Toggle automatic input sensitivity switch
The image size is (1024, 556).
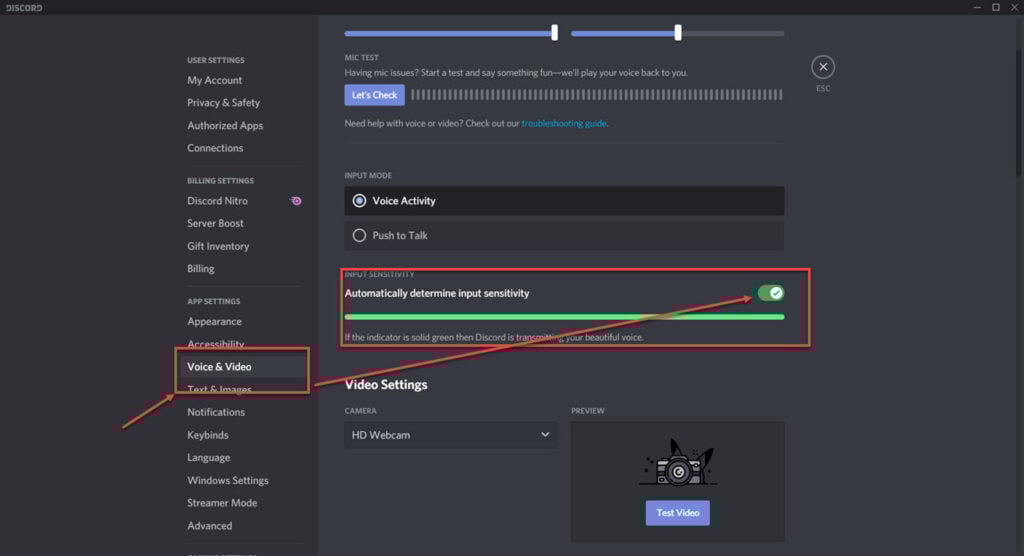tap(771, 293)
